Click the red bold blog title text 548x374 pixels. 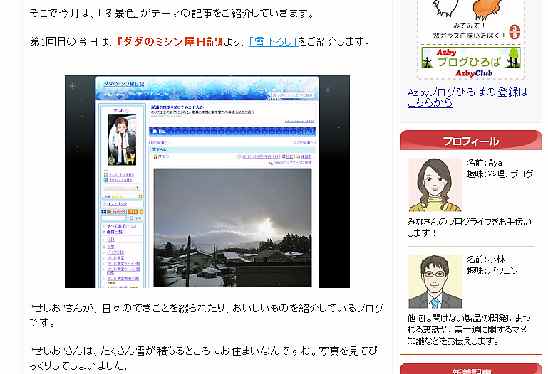(170, 42)
